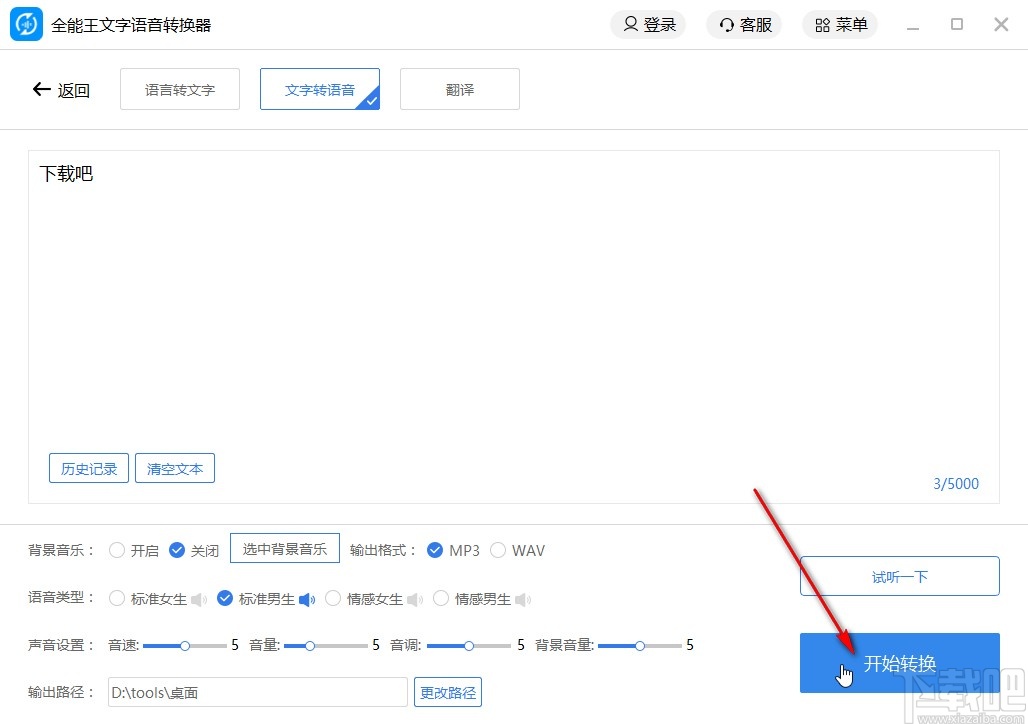Preview audio with 试听一下 button
1028x724 pixels.
pyautogui.click(x=899, y=576)
